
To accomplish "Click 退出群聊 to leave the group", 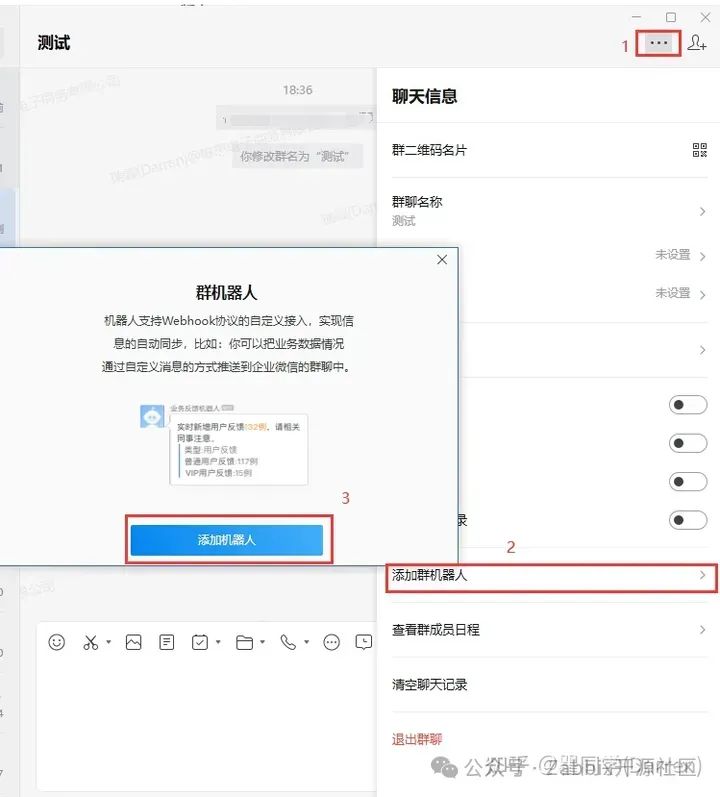I will coord(417,739).
